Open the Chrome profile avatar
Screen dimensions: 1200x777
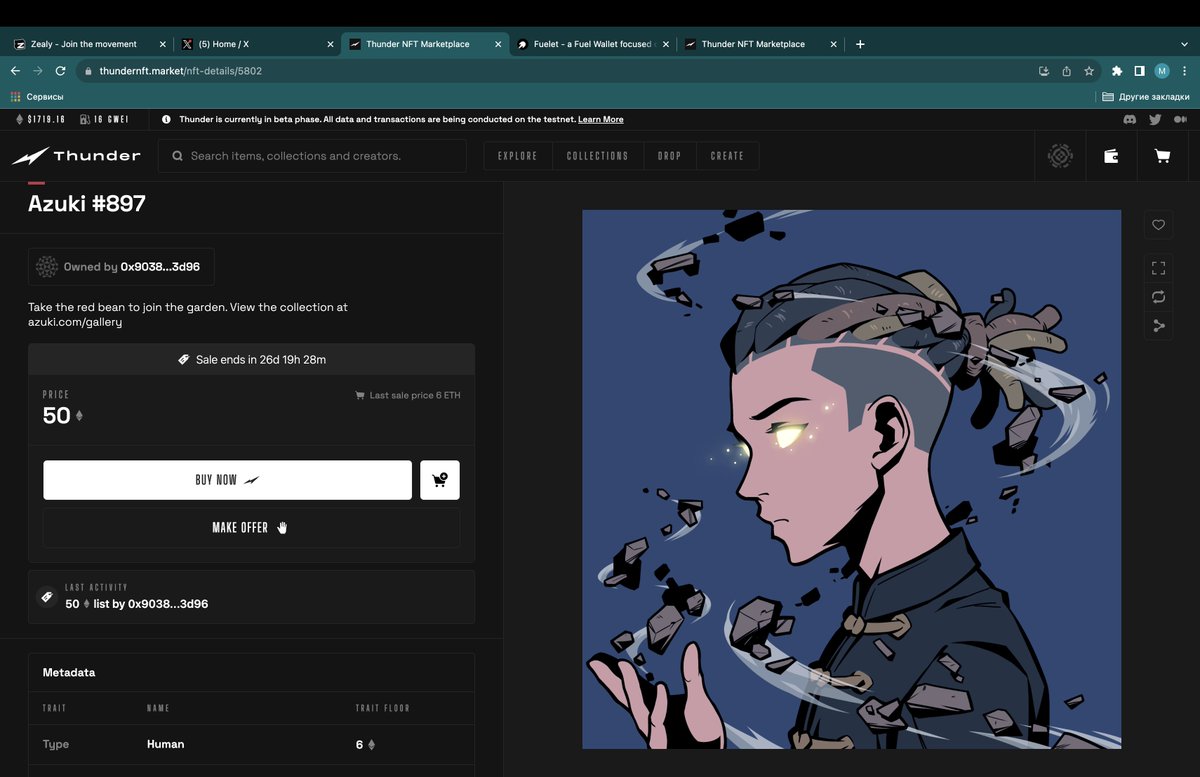tap(1162, 71)
